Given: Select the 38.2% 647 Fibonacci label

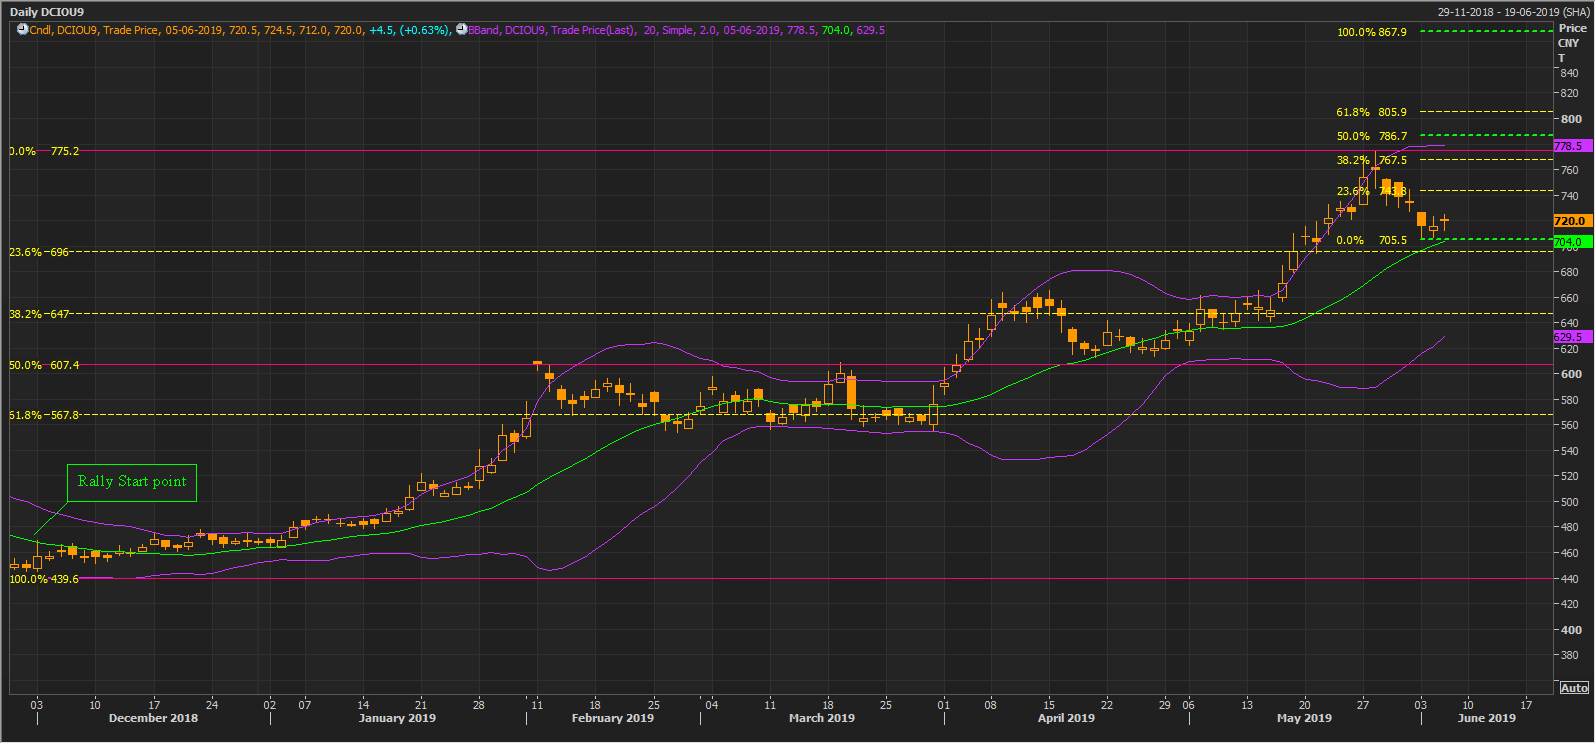Looking at the screenshot, I should click(39, 314).
